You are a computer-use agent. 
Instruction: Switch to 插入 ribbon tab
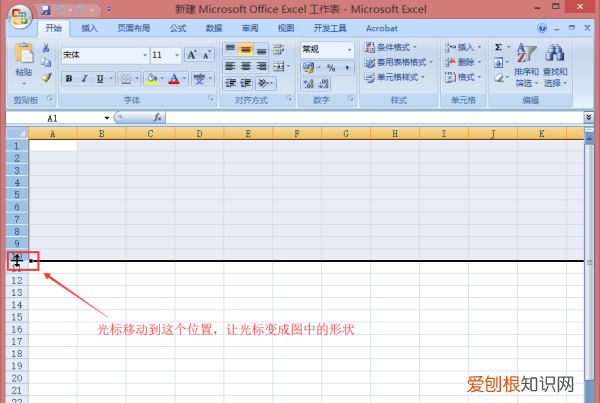click(90, 28)
